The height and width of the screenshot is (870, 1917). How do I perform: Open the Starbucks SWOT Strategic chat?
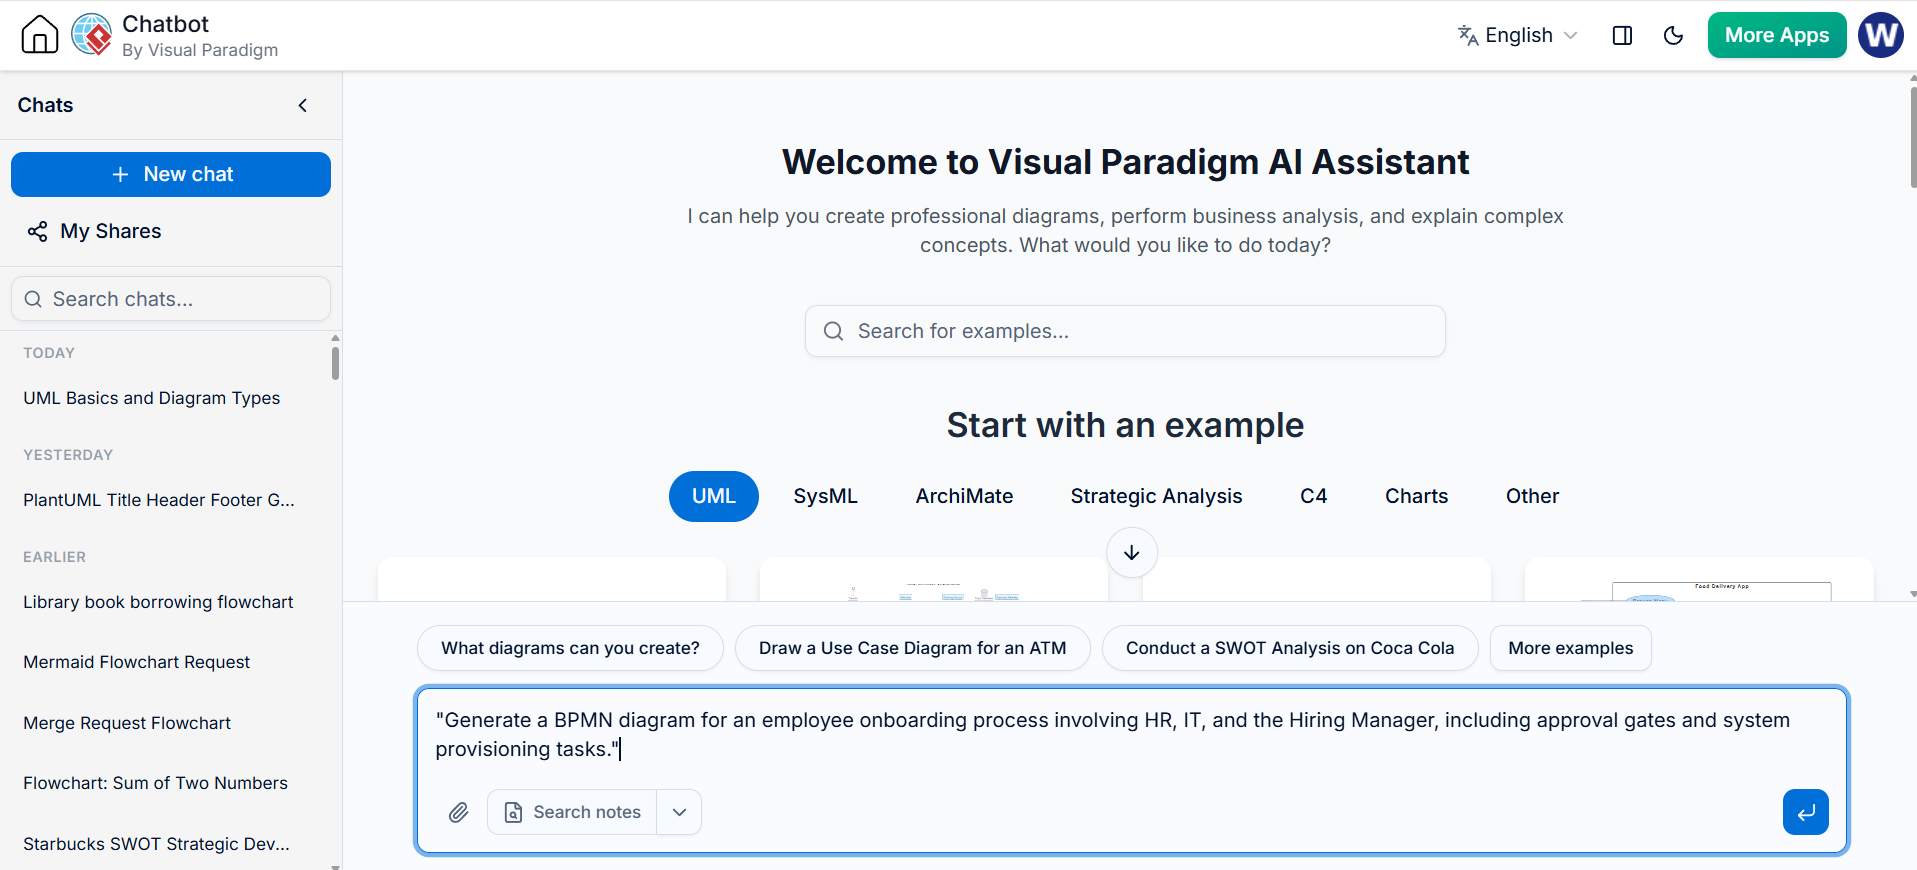pos(156,844)
